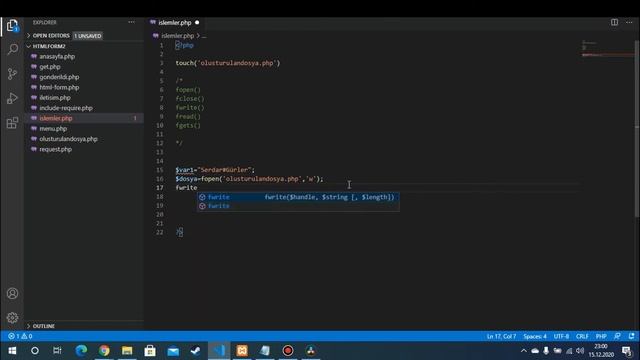The image size is (640, 360).
Task: Open the Manage gear icon
Action: (12, 318)
